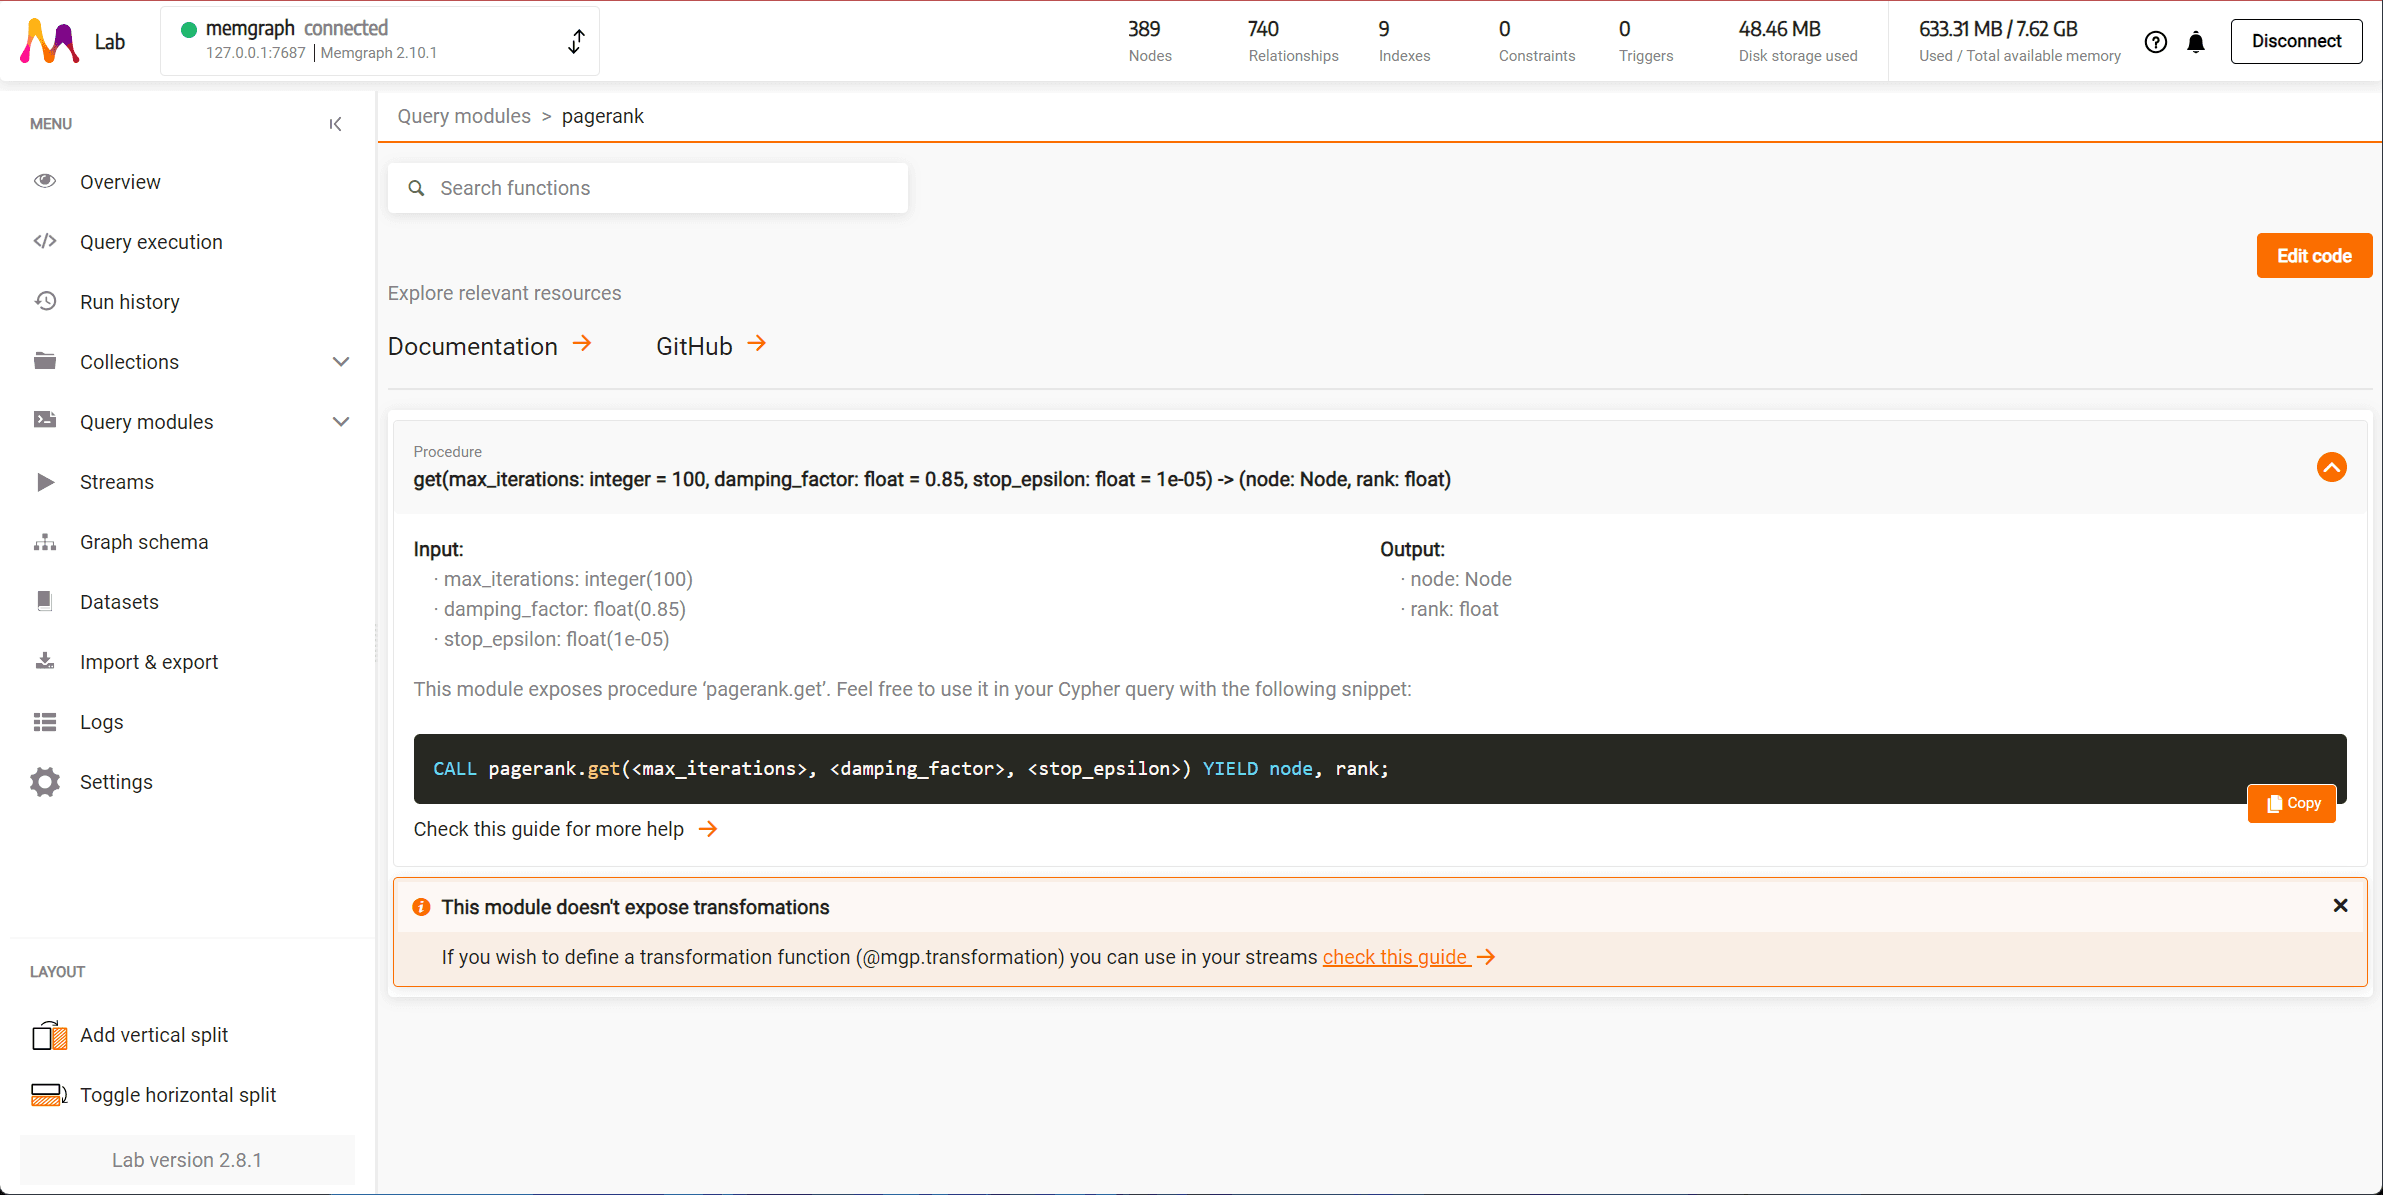This screenshot has height=1195, width=2383.
Task: Click the Streams play icon
Action: coord(45,482)
